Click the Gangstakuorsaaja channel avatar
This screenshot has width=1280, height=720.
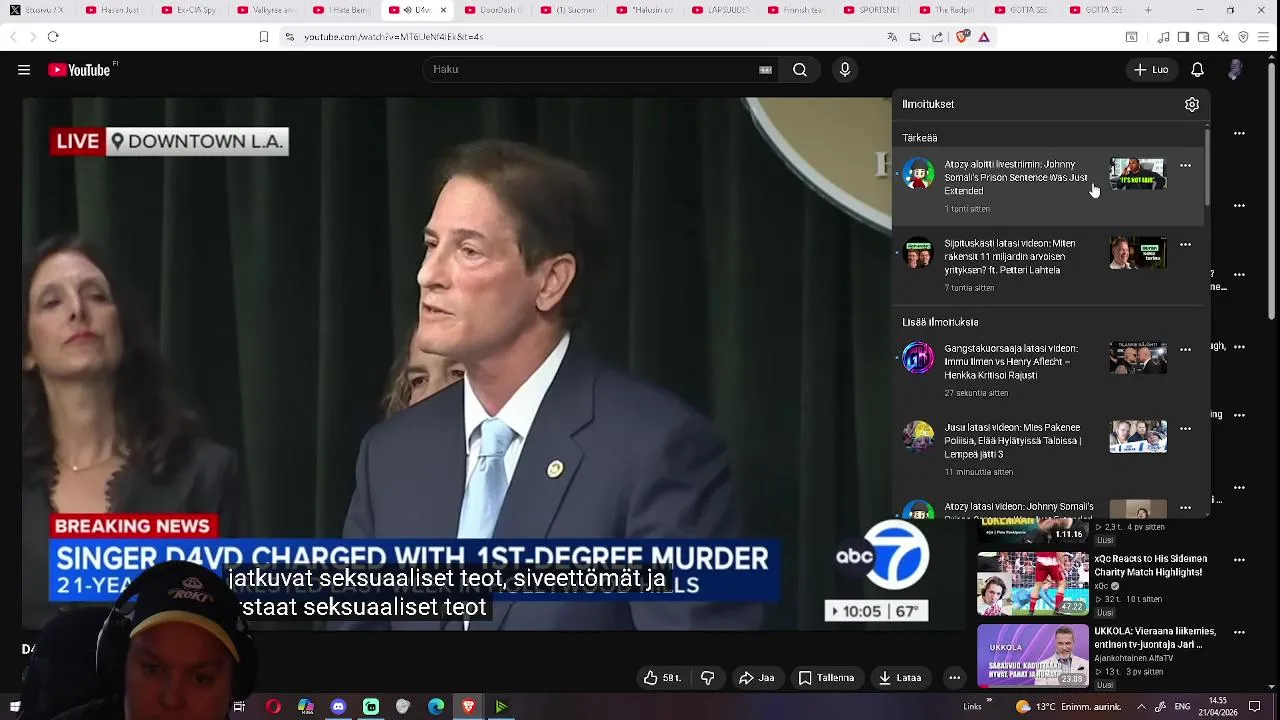pyautogui.click(x=918, y=358)
